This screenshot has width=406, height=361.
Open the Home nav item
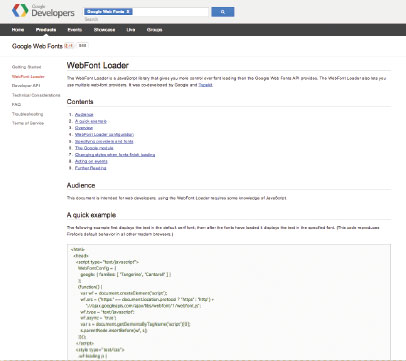tap(18, 30)
